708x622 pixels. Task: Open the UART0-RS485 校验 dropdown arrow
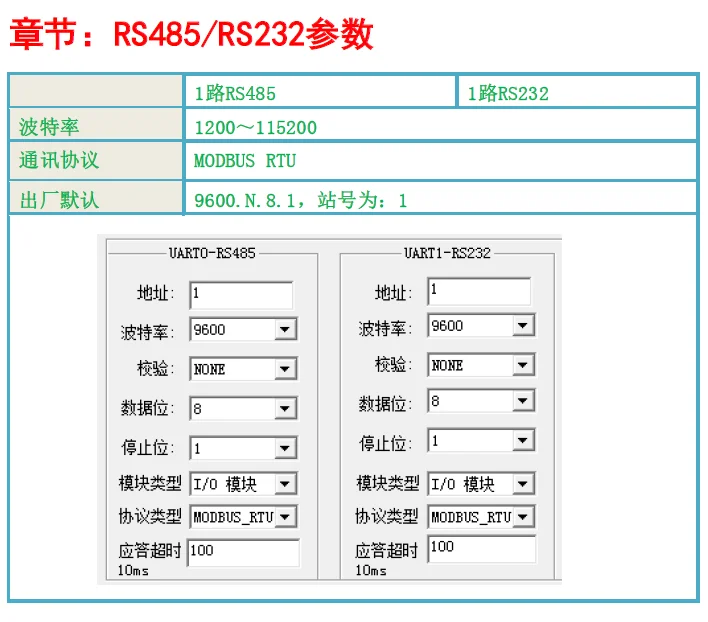click(285, 369)
